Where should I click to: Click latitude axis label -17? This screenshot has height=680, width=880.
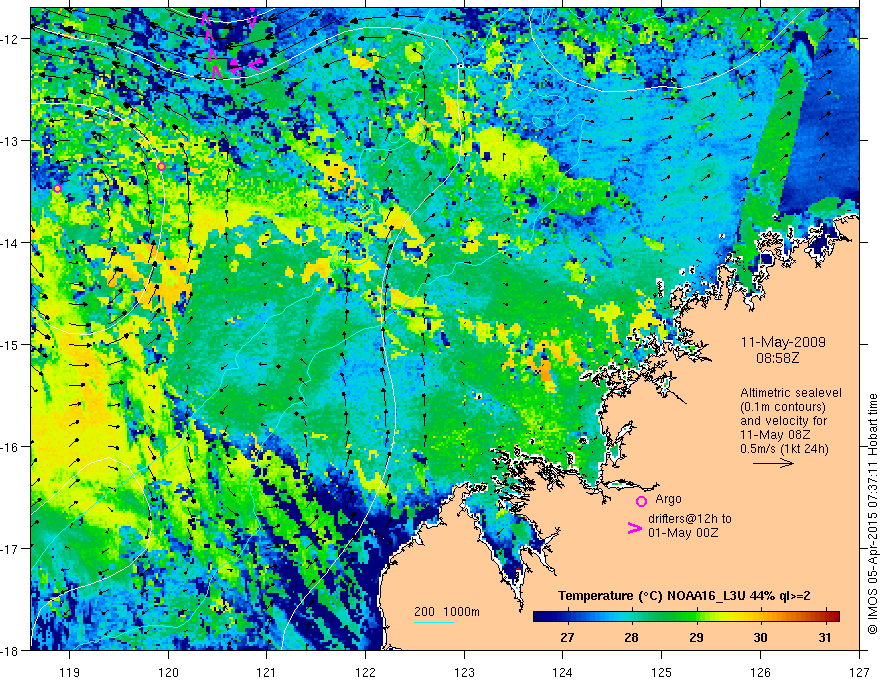click(11, 548)
